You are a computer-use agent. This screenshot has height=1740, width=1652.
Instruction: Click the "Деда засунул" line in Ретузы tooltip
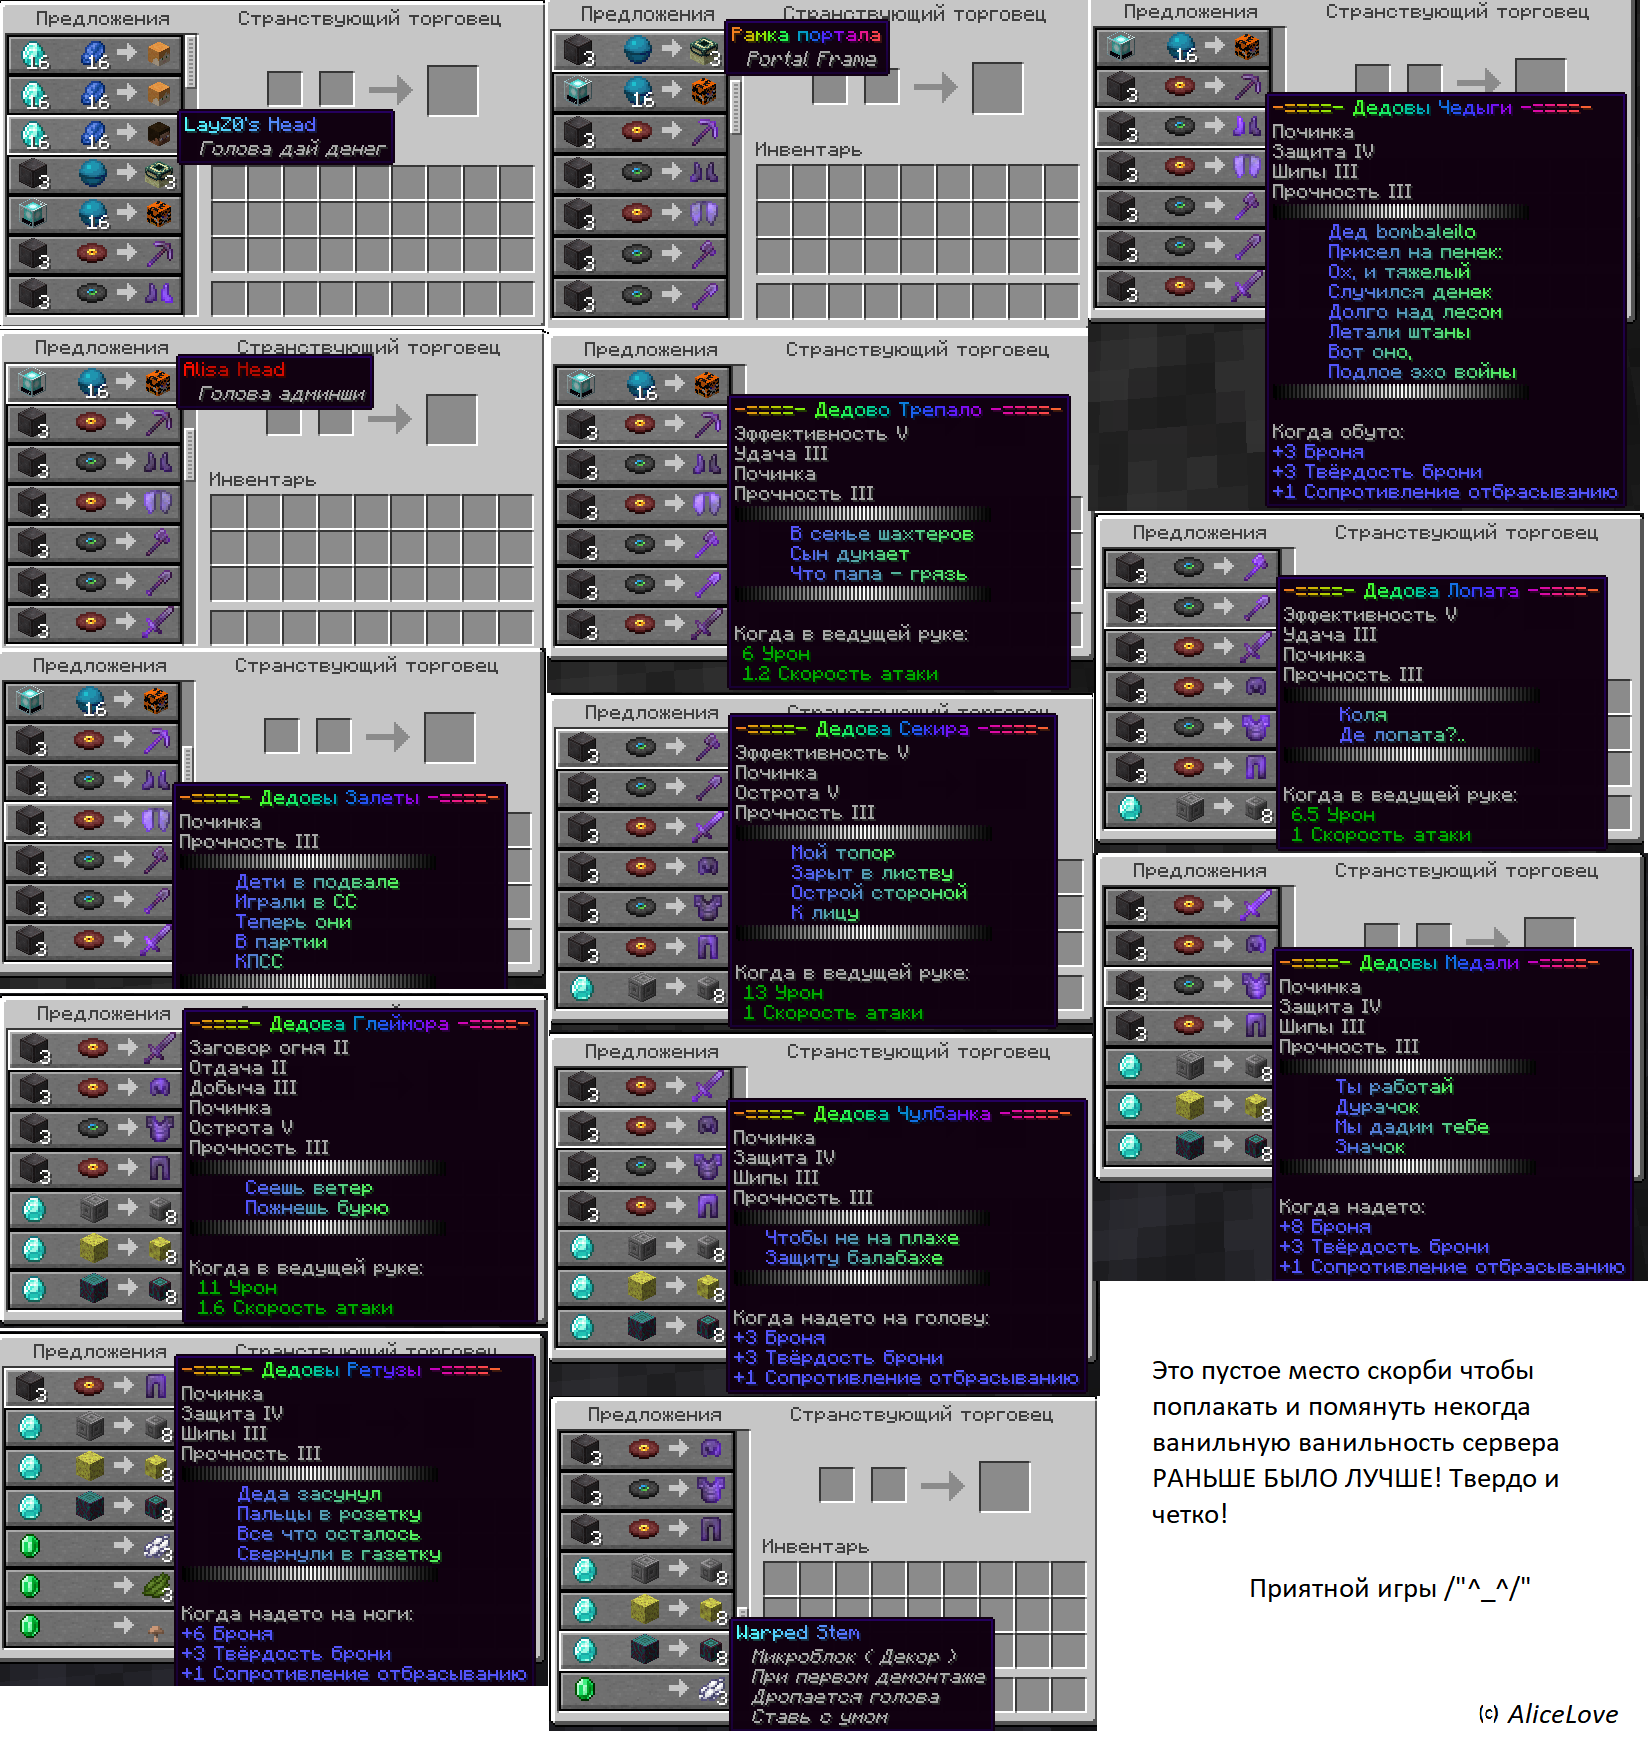(x=309, y=1494)
